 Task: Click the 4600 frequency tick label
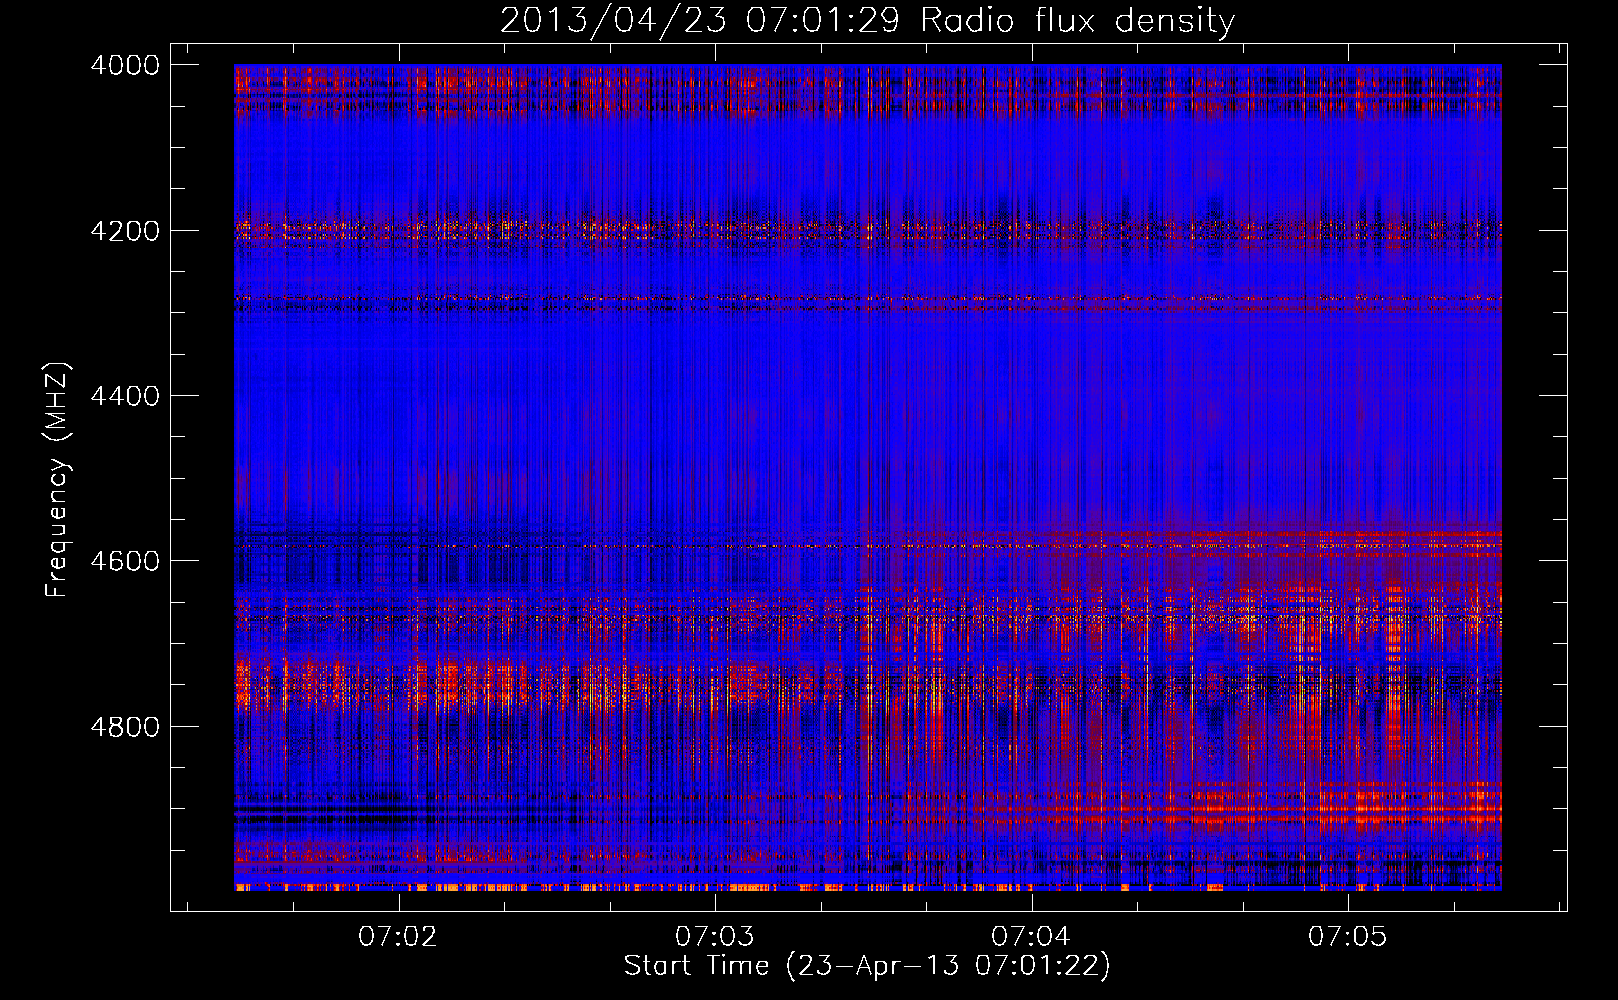(x=125, y=561)
